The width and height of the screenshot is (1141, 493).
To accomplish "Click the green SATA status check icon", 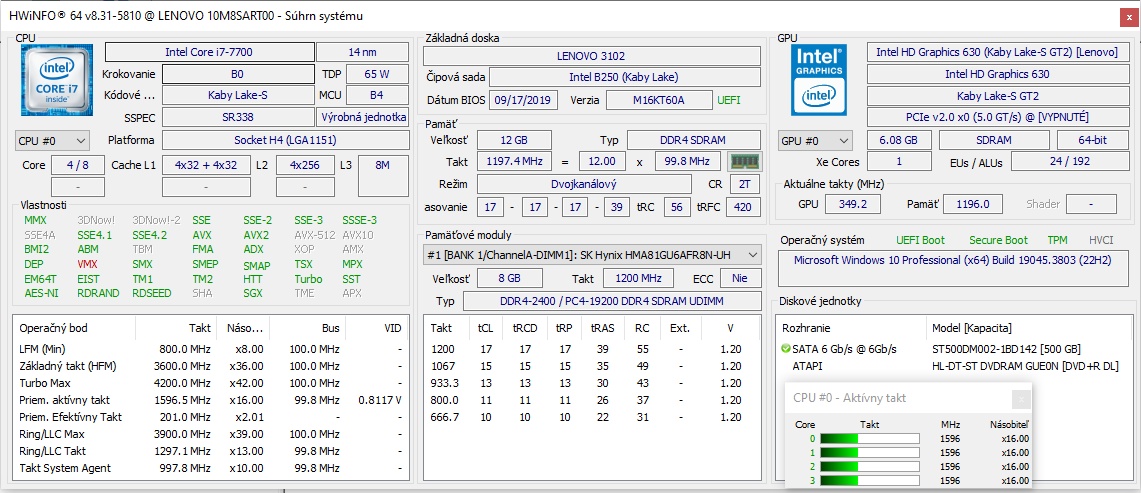I will pos(785,349).
